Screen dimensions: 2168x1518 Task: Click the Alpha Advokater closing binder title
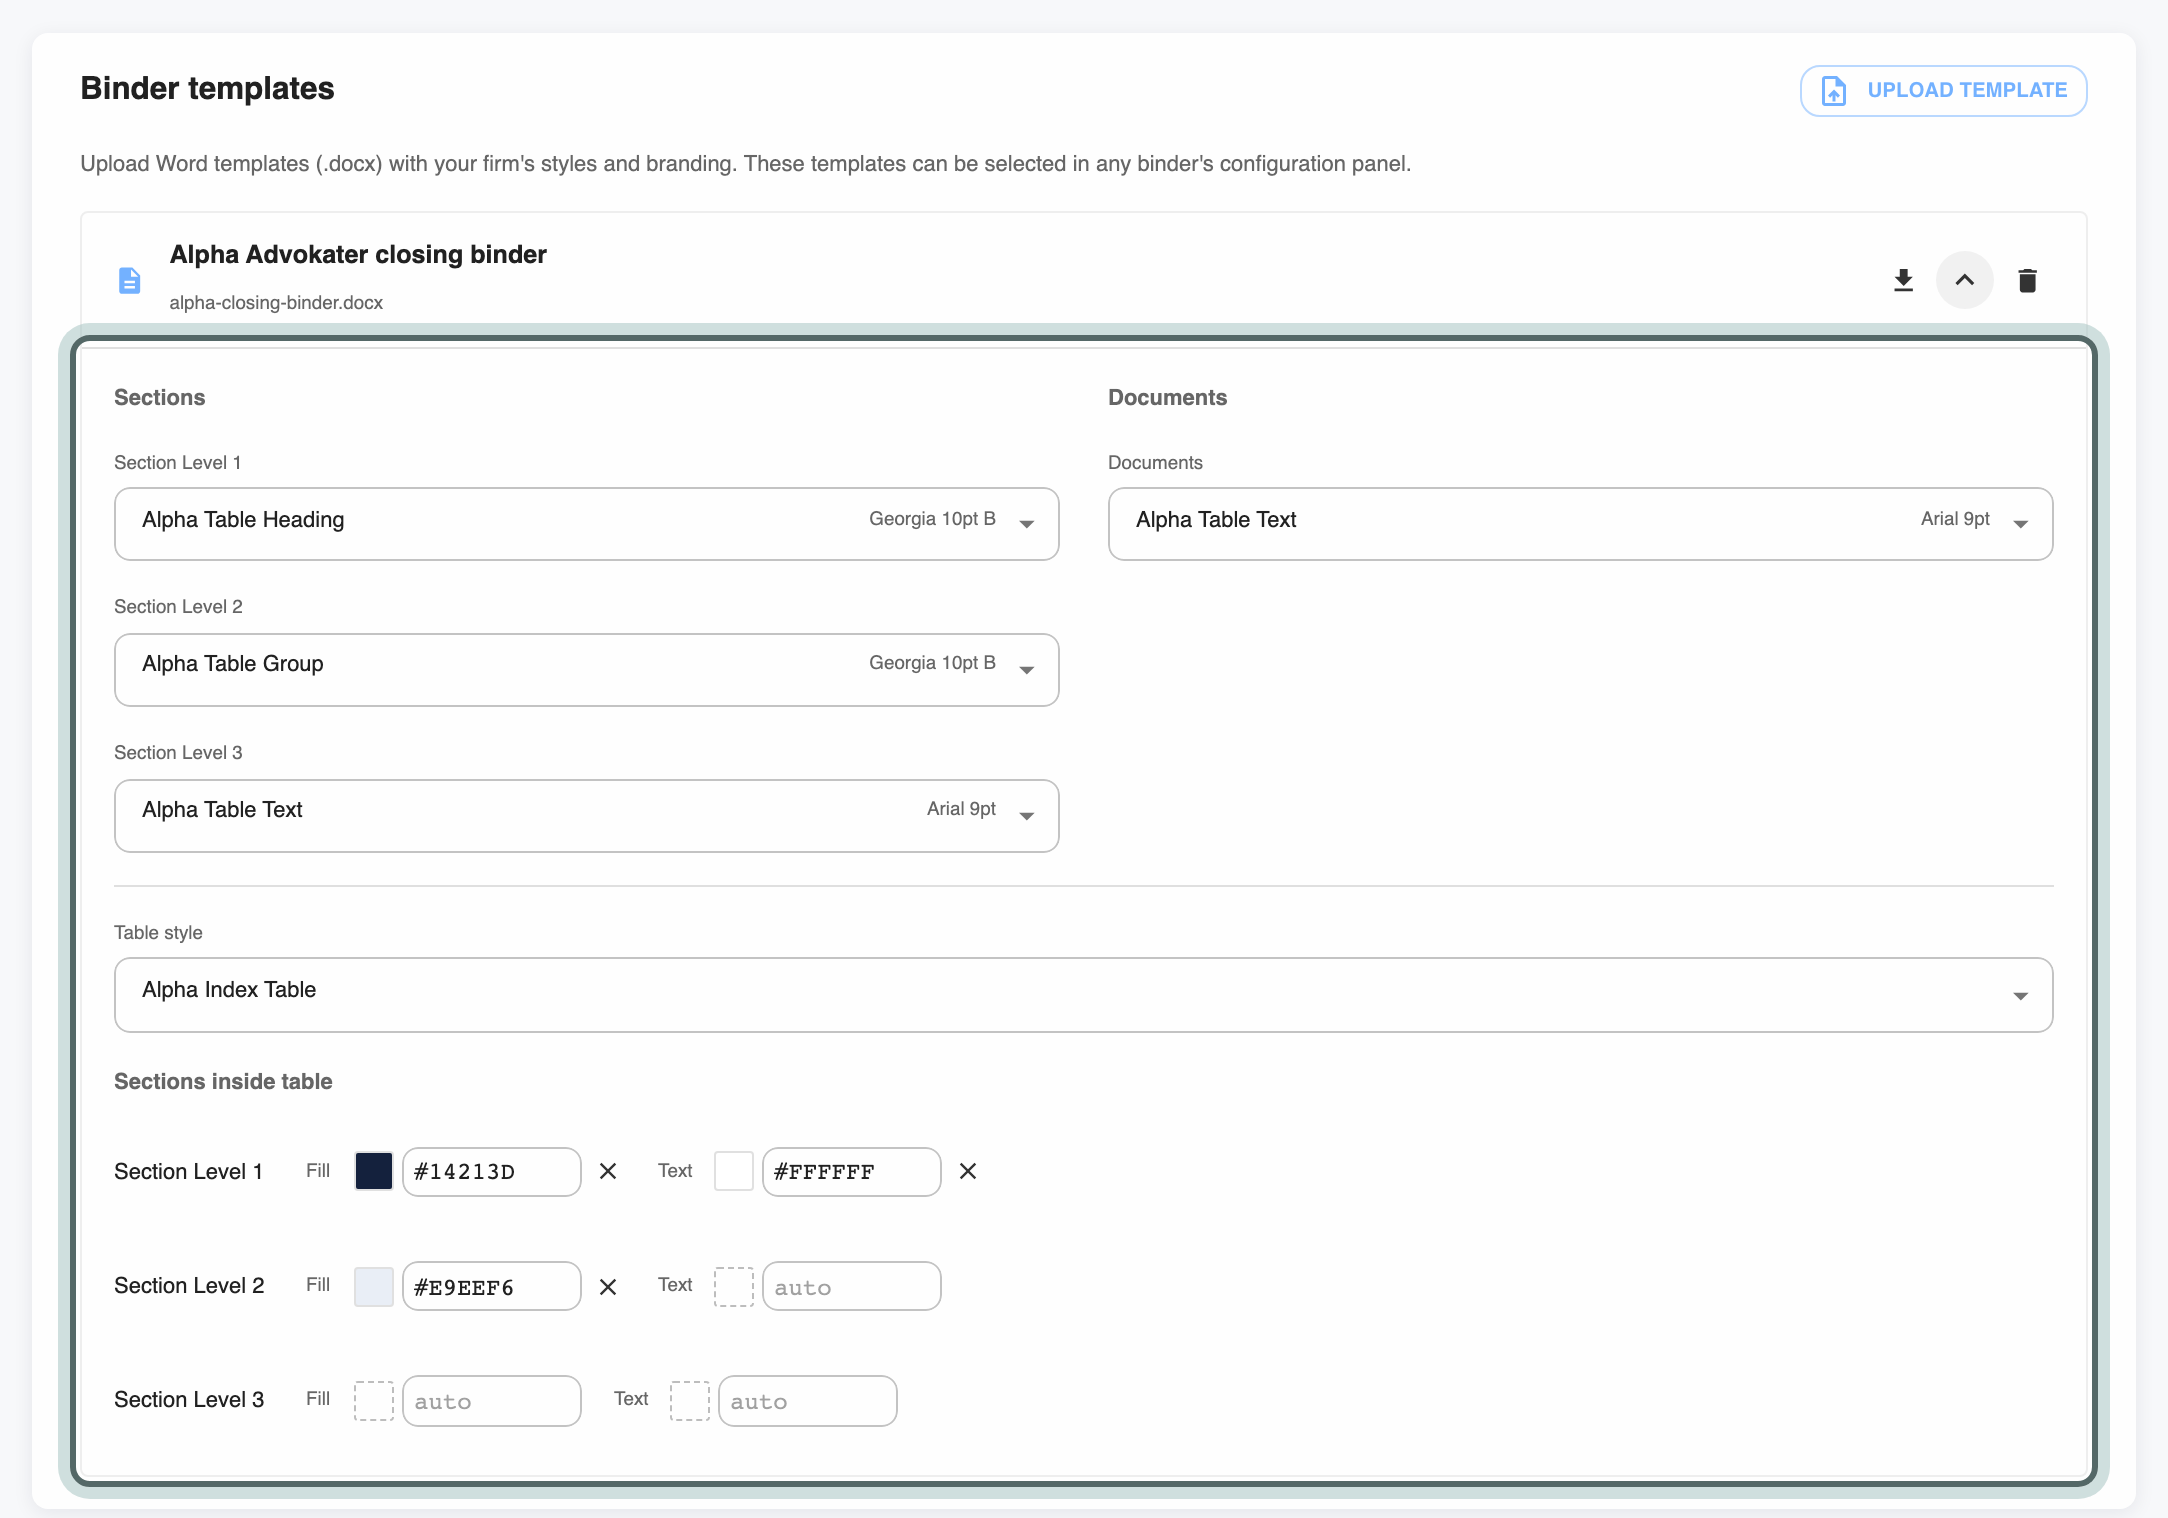pos(358,254)
